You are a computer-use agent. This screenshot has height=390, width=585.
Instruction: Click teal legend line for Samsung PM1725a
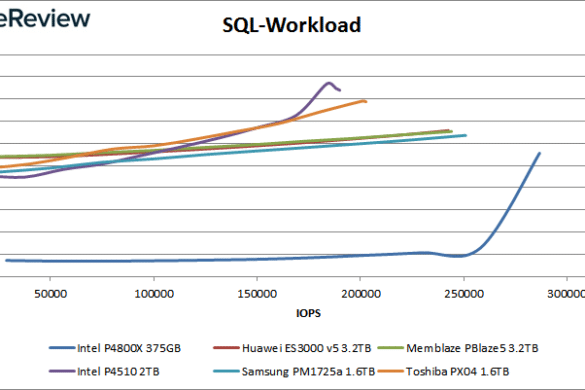coord(226,371)
